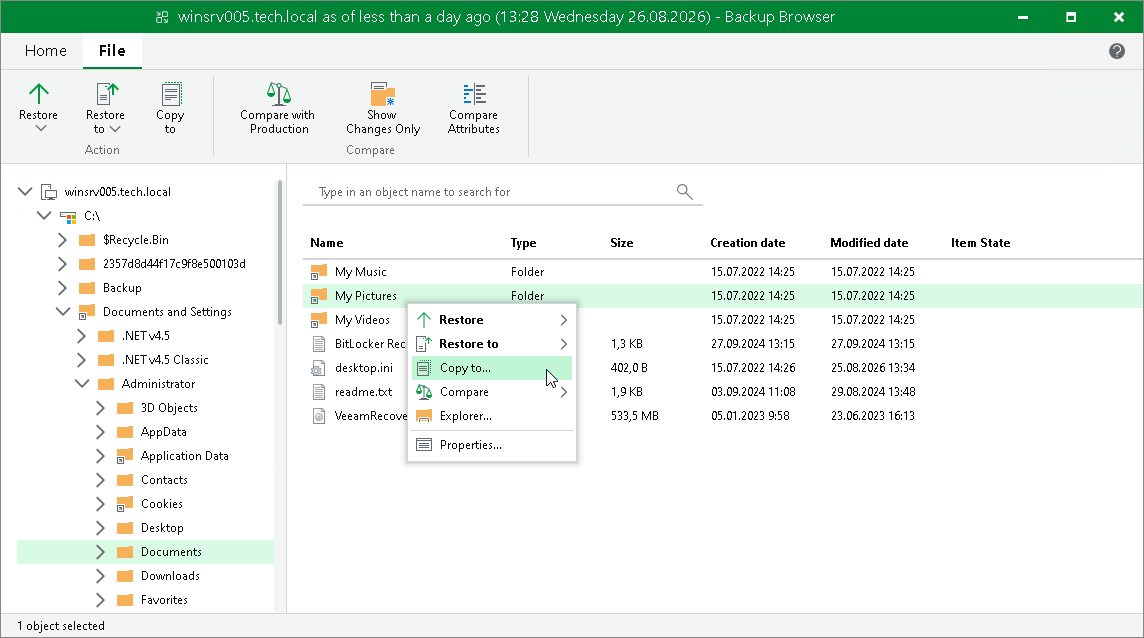Collapse the C:\ drive node
The image size is (1144, 638).
[44, 215]
